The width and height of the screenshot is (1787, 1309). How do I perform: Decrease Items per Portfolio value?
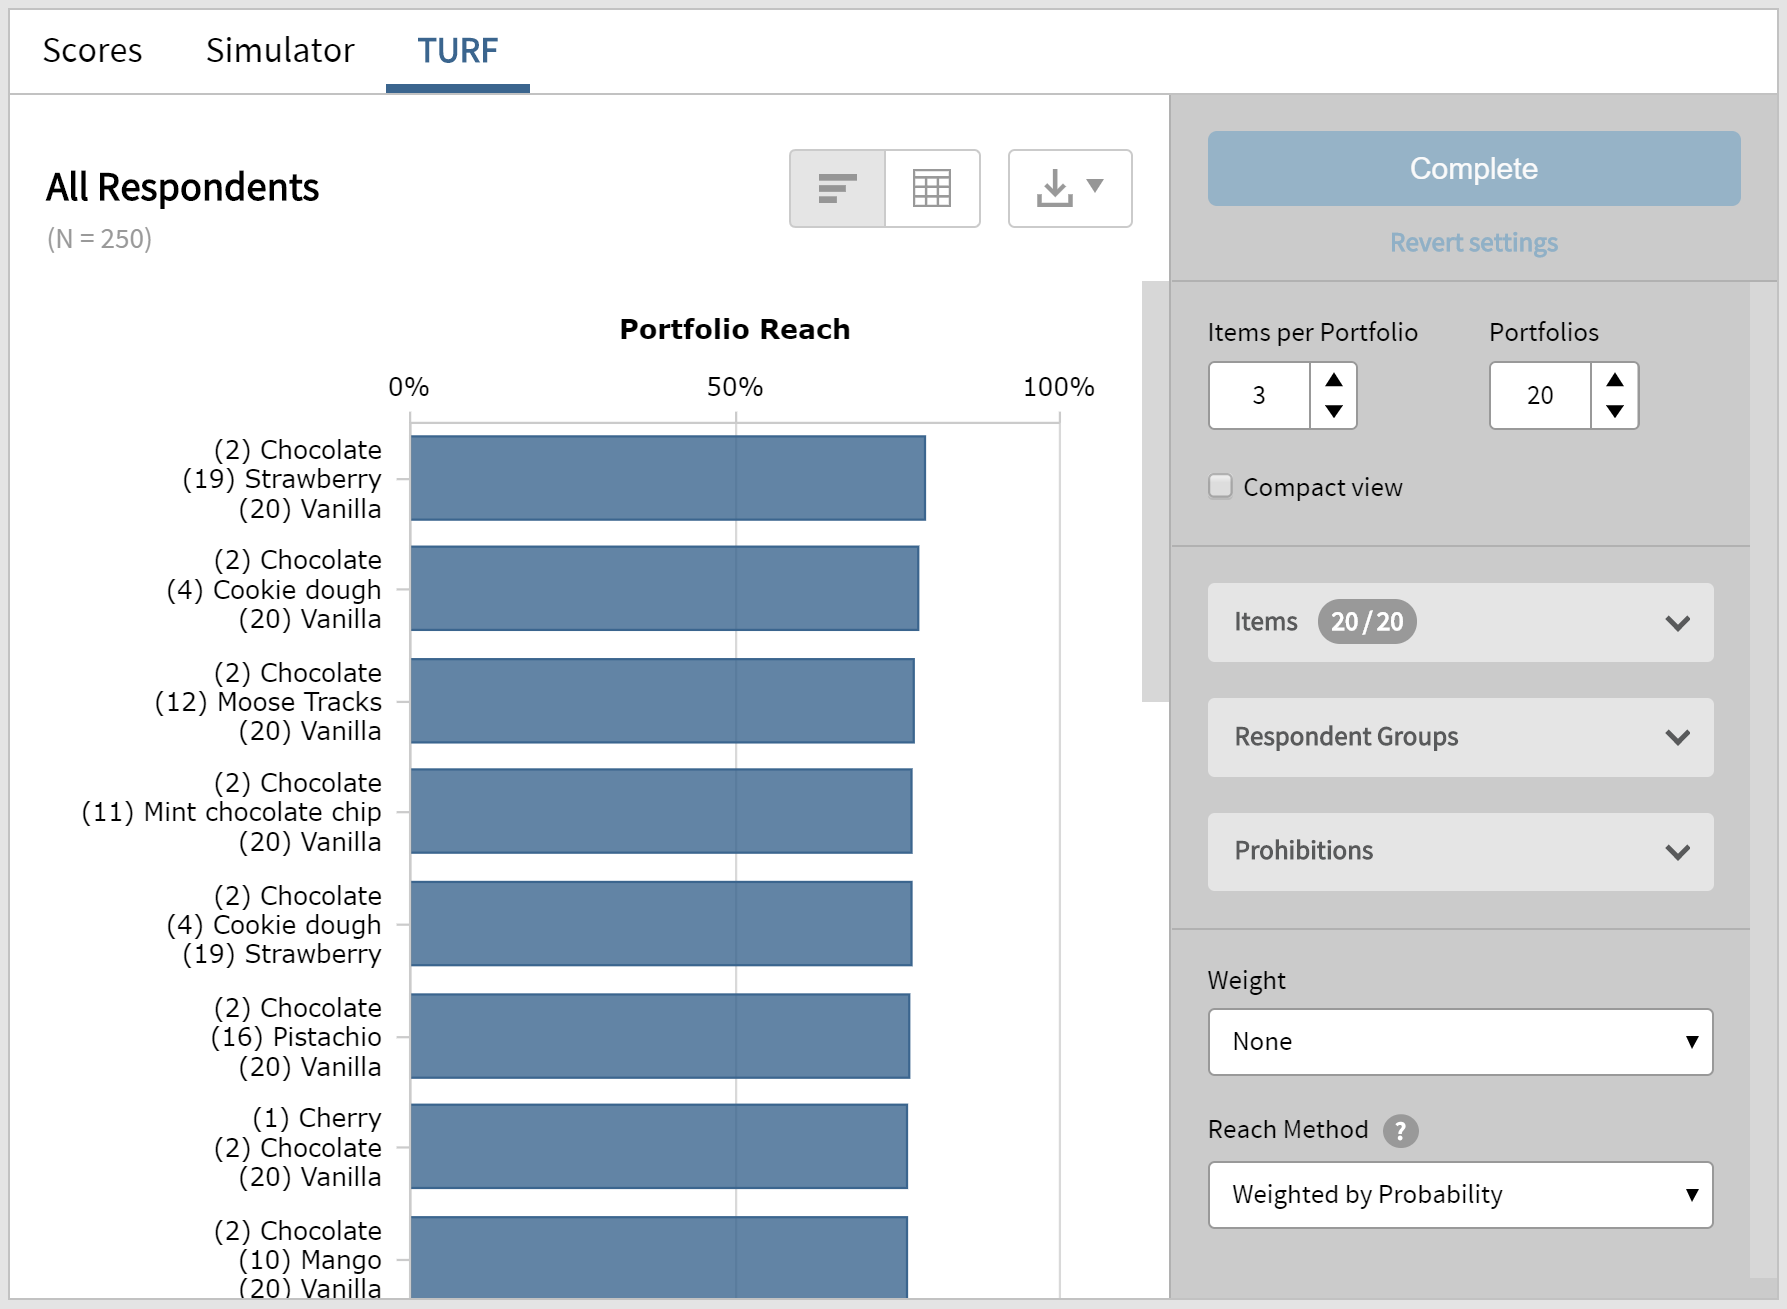[1333, 411]
